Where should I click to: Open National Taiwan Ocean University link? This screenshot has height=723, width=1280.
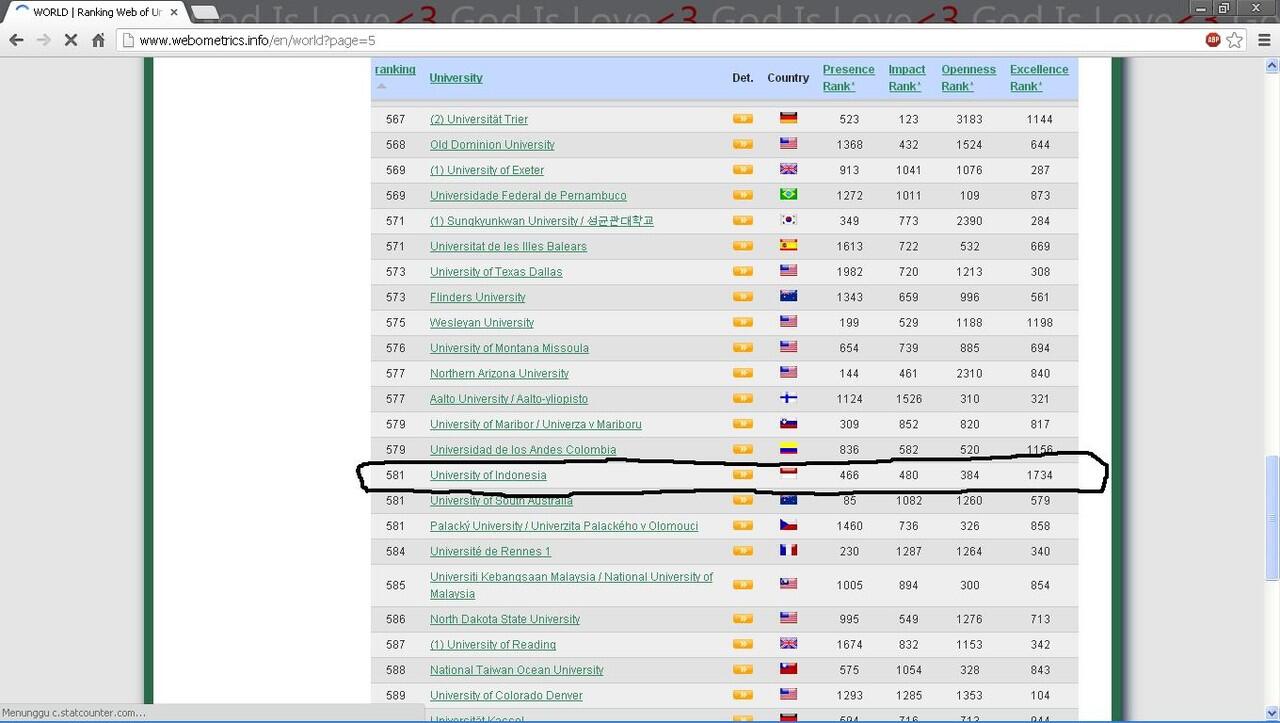coord(517,670)
